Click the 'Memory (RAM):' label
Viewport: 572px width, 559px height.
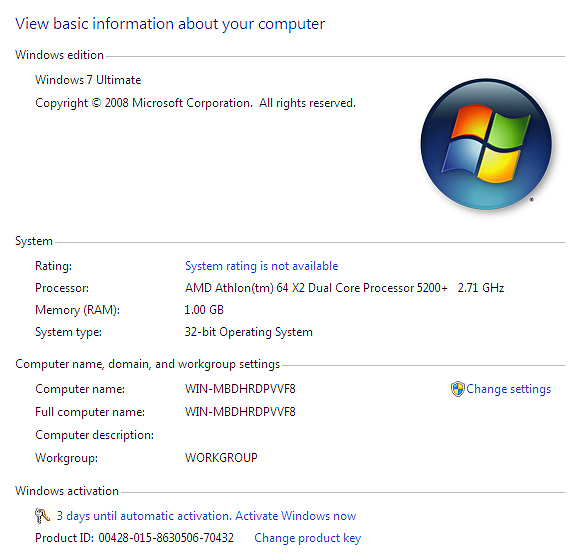[x=77, y=311]
